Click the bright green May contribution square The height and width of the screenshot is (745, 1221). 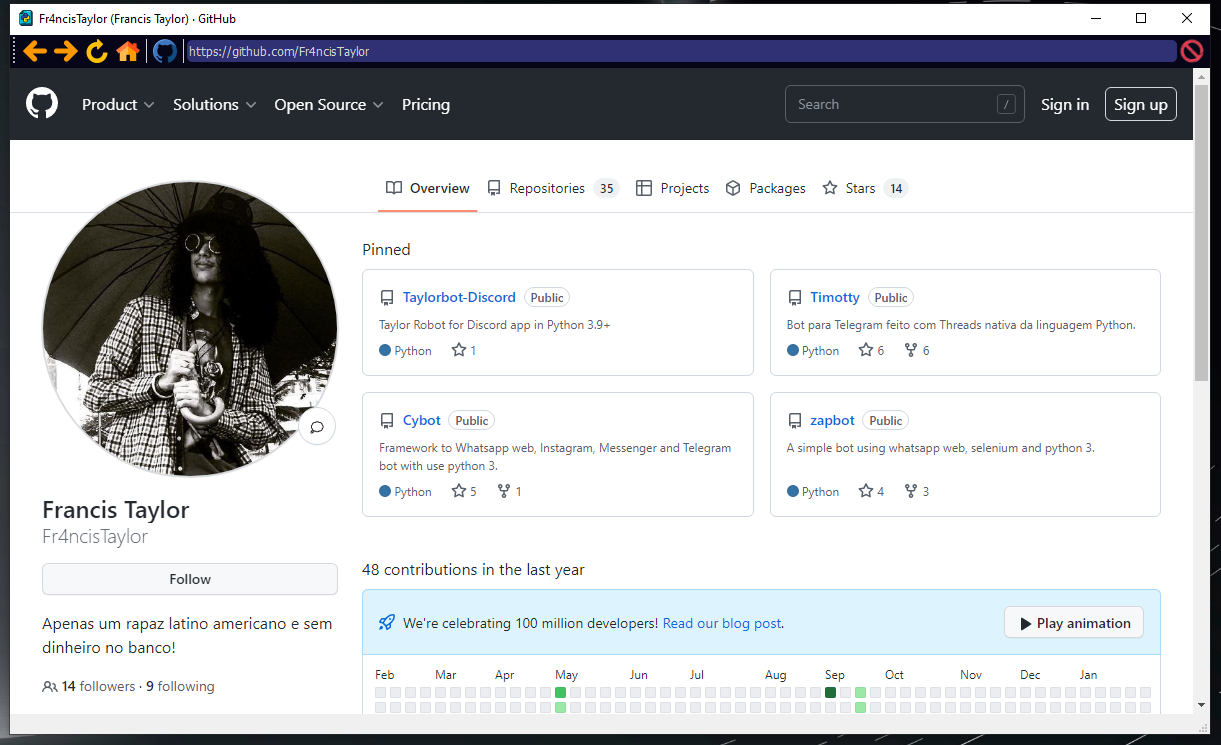click(560, 692)
